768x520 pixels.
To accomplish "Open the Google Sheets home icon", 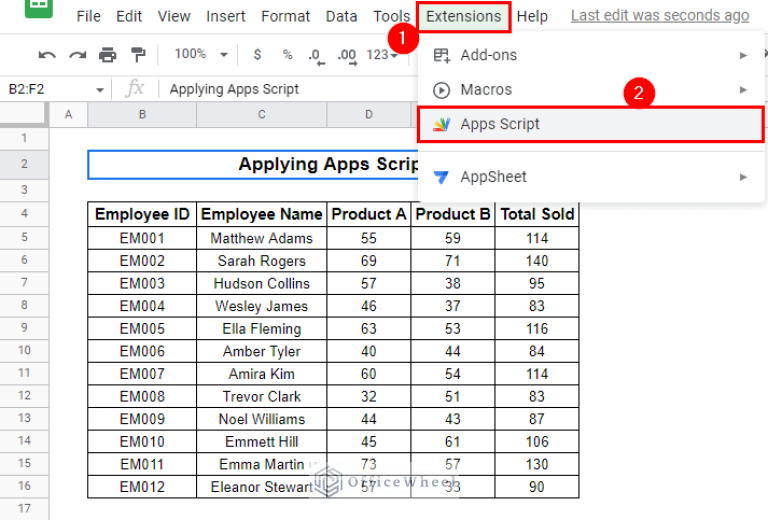I will [x=39, y=7].
